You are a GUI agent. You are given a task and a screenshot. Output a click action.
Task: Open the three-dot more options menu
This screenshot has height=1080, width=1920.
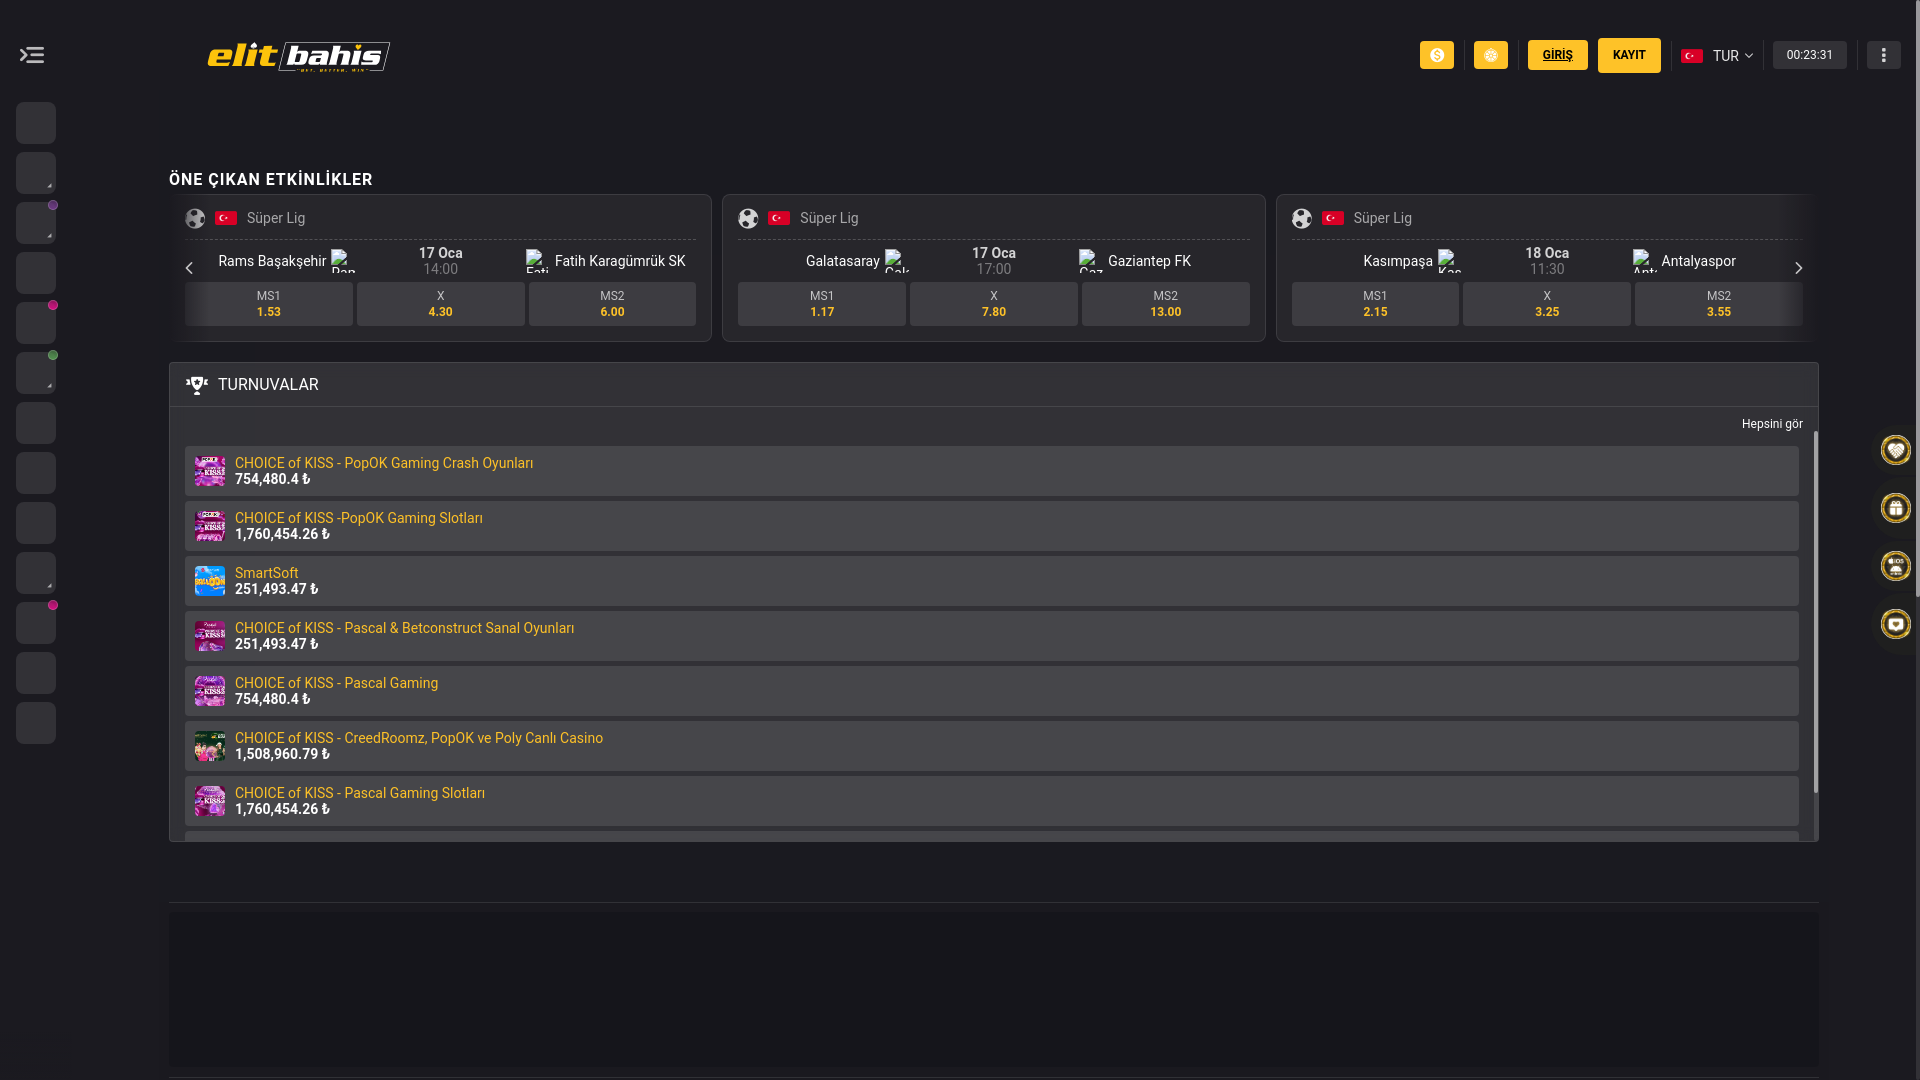tap(1884, 55)
